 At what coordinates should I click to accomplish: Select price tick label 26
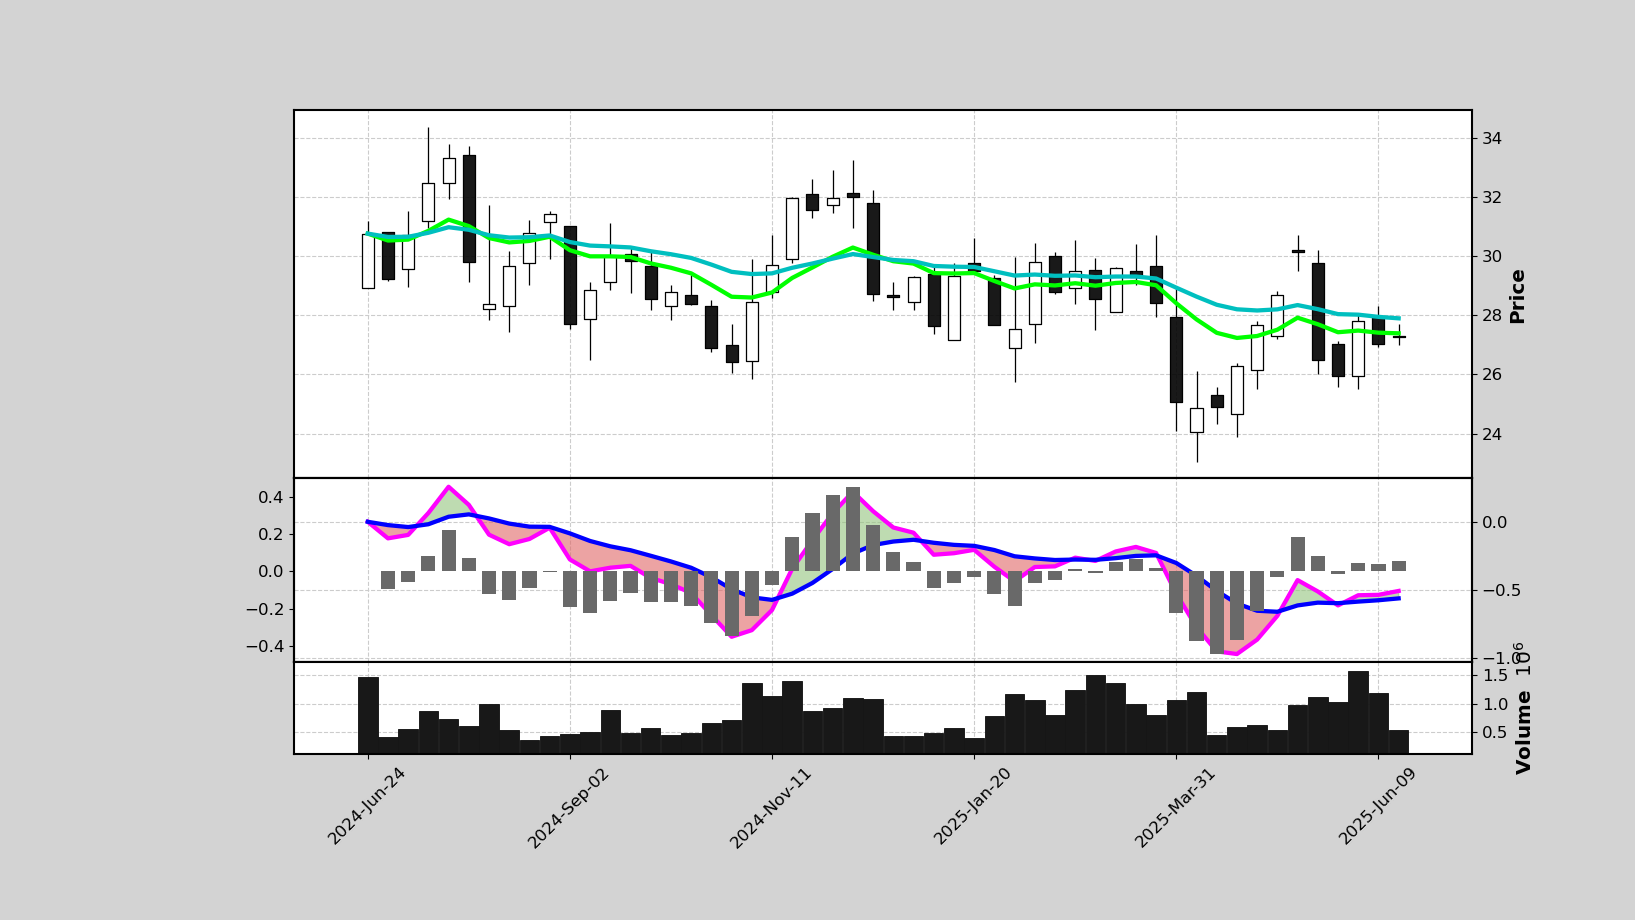1491,374
